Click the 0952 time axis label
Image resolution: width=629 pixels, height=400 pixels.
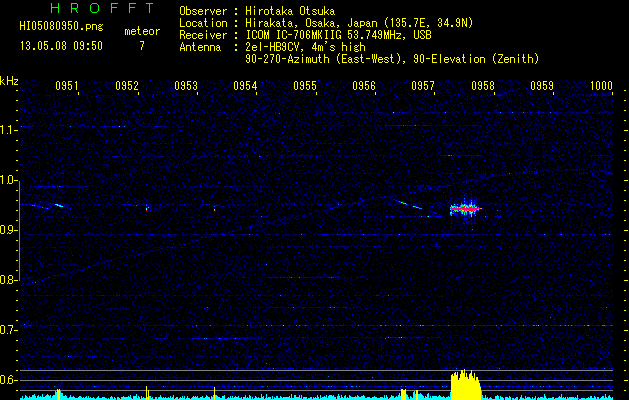tap(127, 86)
